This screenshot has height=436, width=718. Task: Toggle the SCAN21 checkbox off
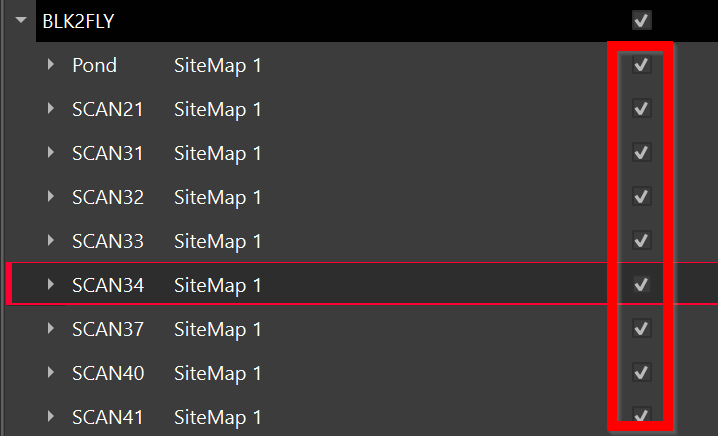pyautogui.click(x=642, y=109)
